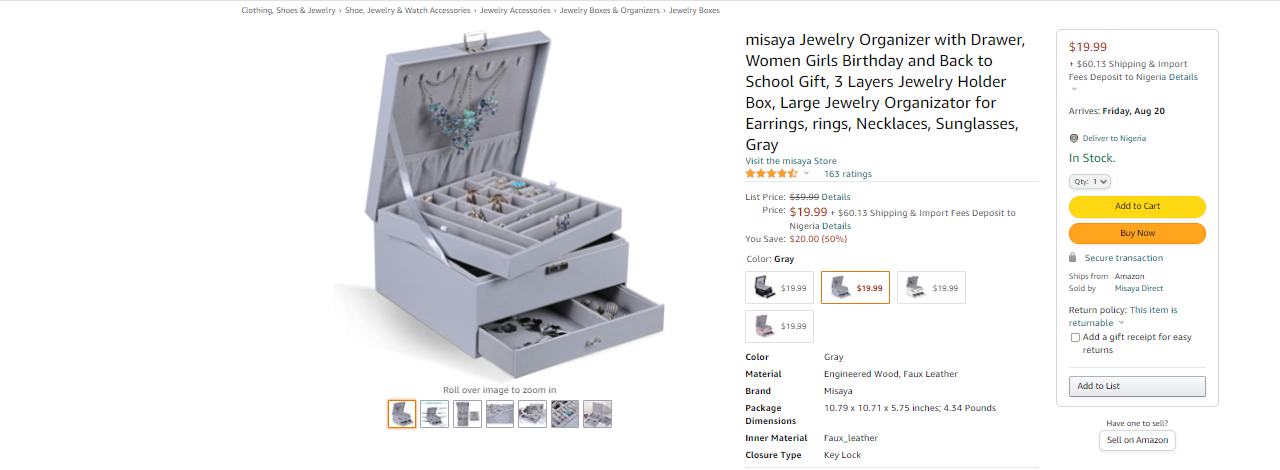Screen dimensions: 1280x470
Task: Expand the returnable policy chevron
Action: coord(1121,323)
